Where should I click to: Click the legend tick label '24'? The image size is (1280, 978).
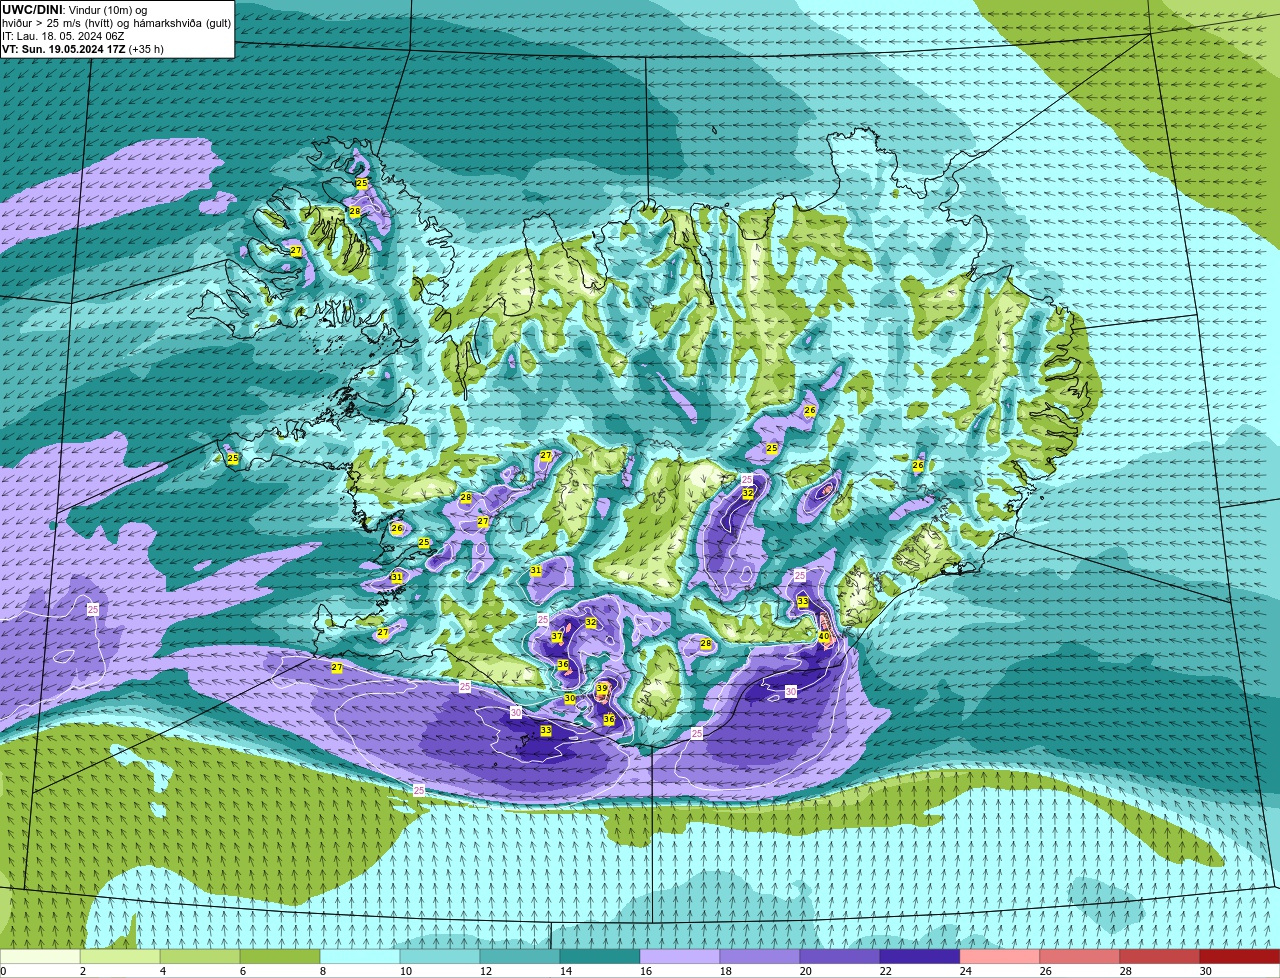coord(966,971)
